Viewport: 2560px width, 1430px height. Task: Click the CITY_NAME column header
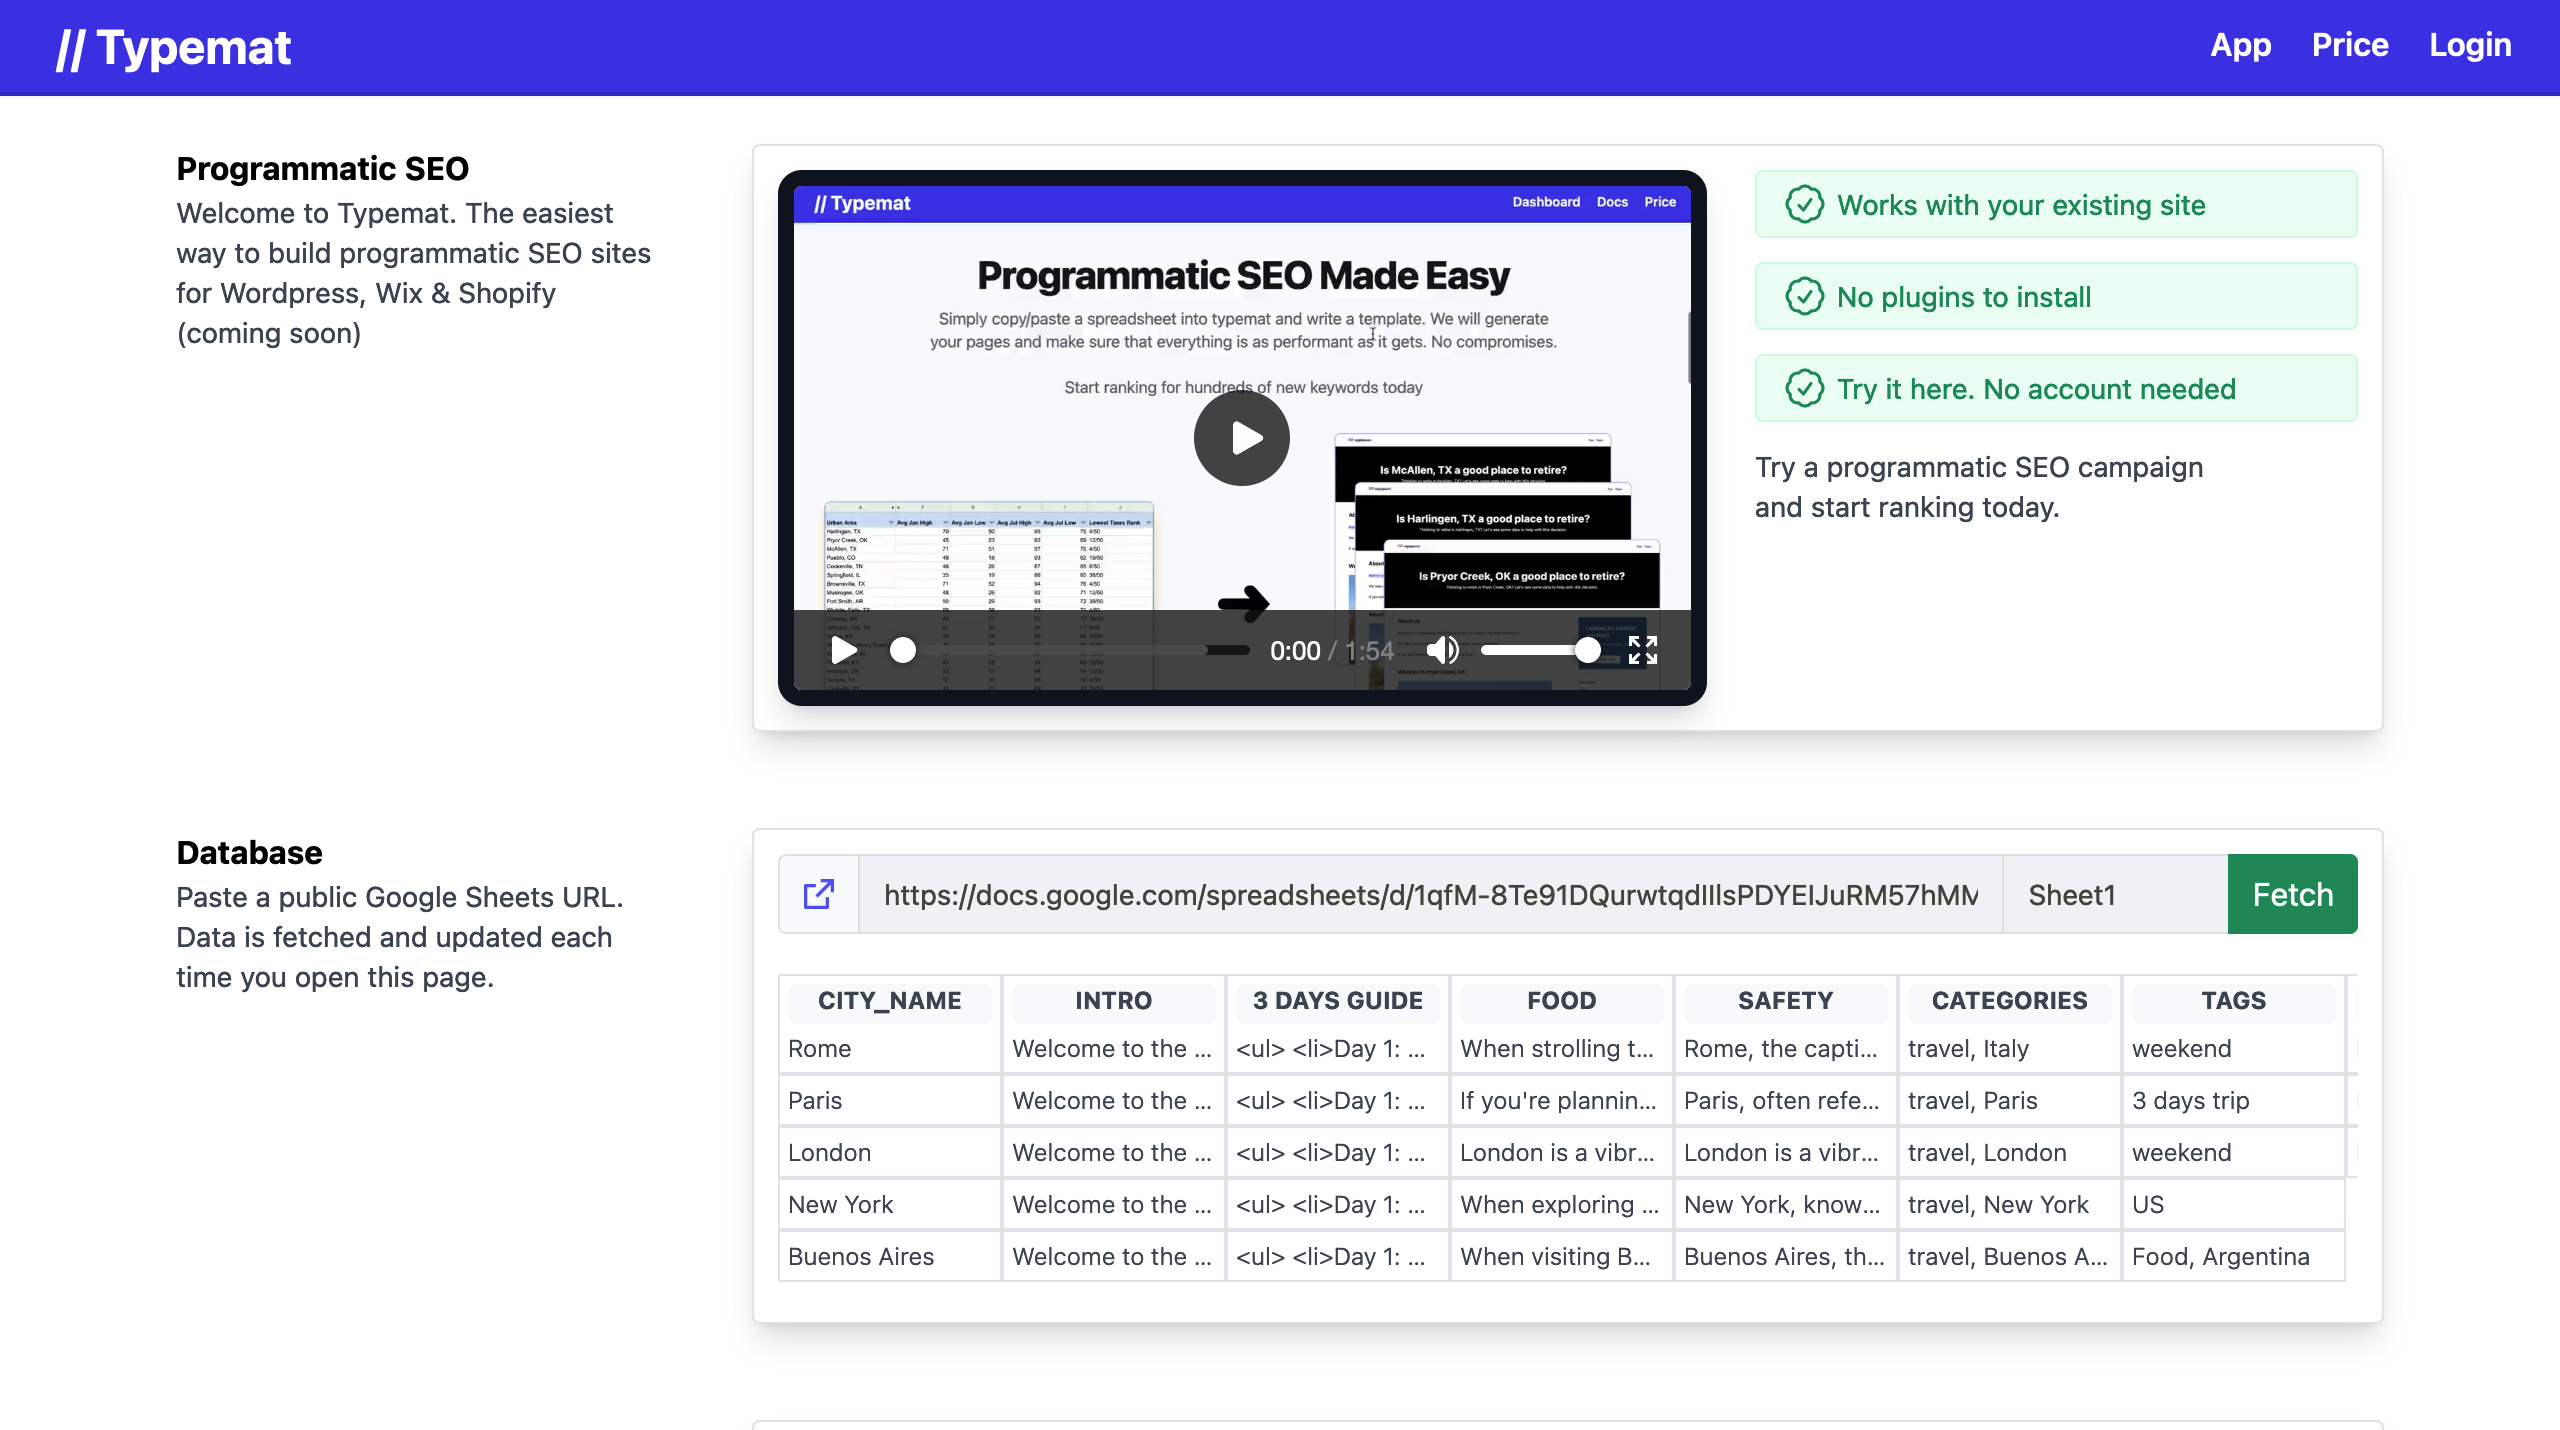pos(889,1001)
